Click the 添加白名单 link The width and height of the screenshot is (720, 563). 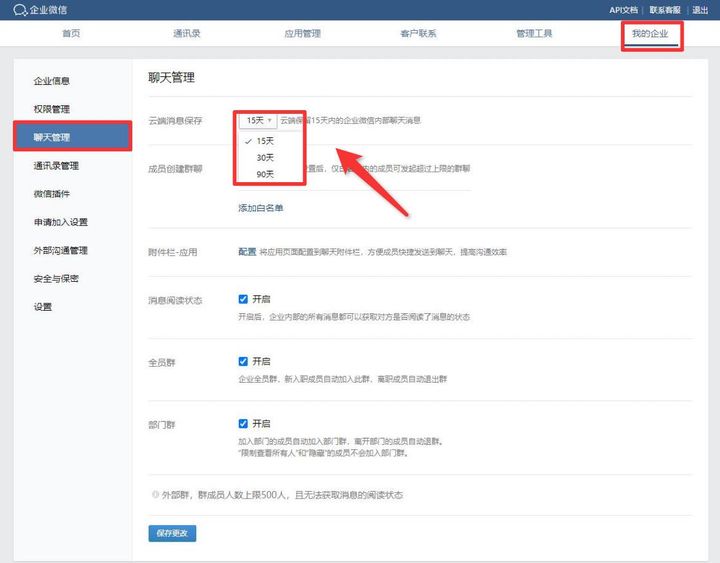pyautogui.click(x=260, y=208)
